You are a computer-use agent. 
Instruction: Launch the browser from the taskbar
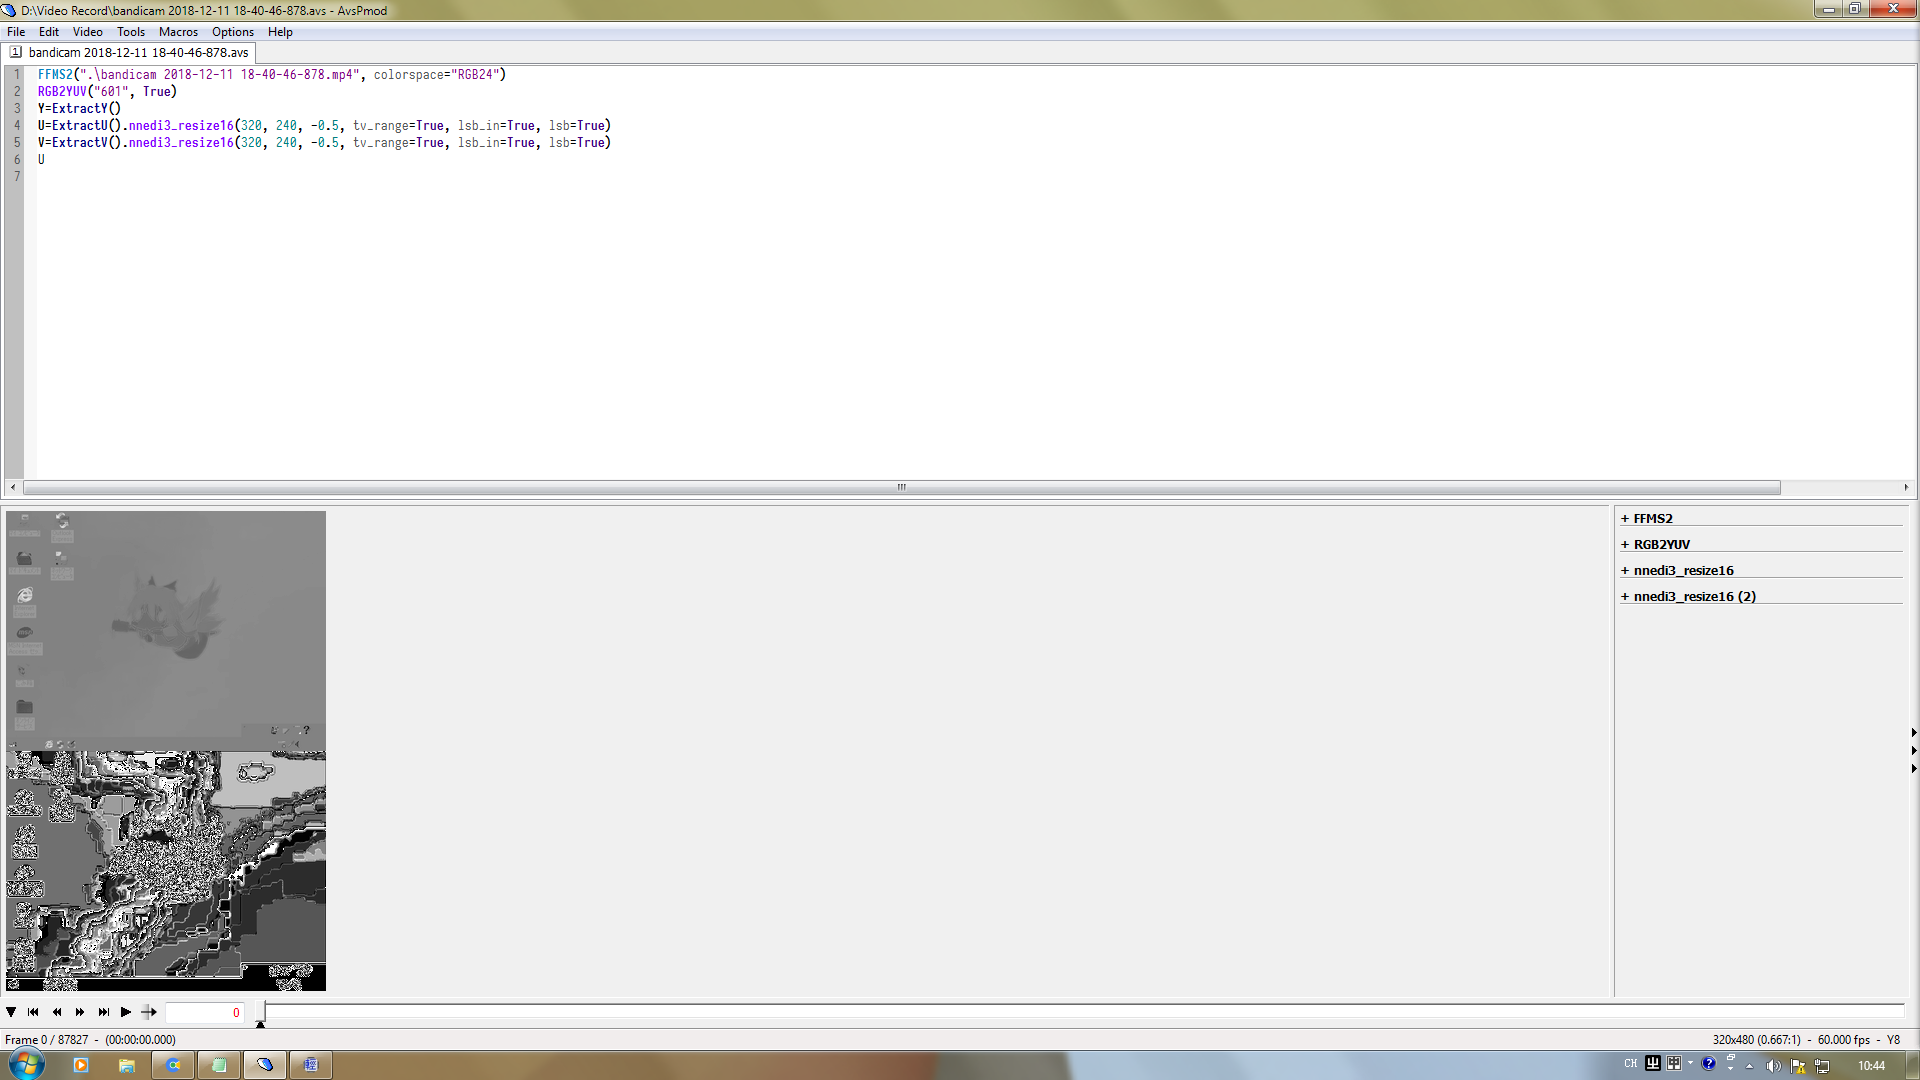(173, 1065)
